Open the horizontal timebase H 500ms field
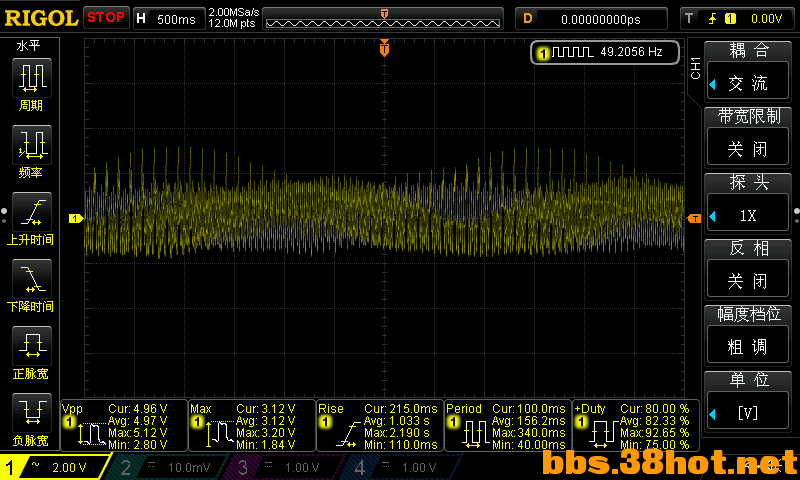The width and height of the screenshot is (800, 480). [169, 19]
